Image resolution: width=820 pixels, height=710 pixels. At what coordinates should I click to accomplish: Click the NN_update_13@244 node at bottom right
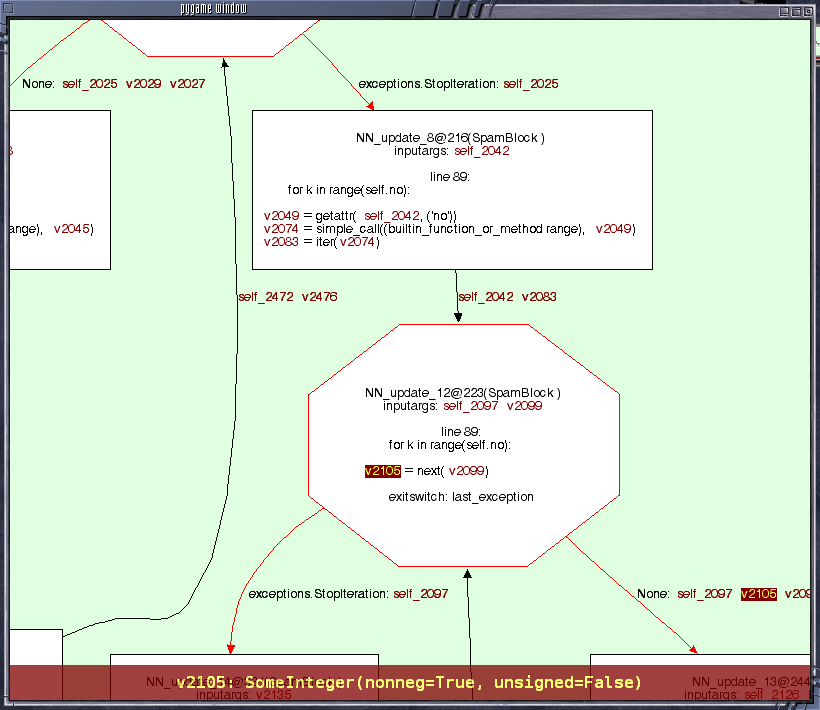[x=700, y=678]
